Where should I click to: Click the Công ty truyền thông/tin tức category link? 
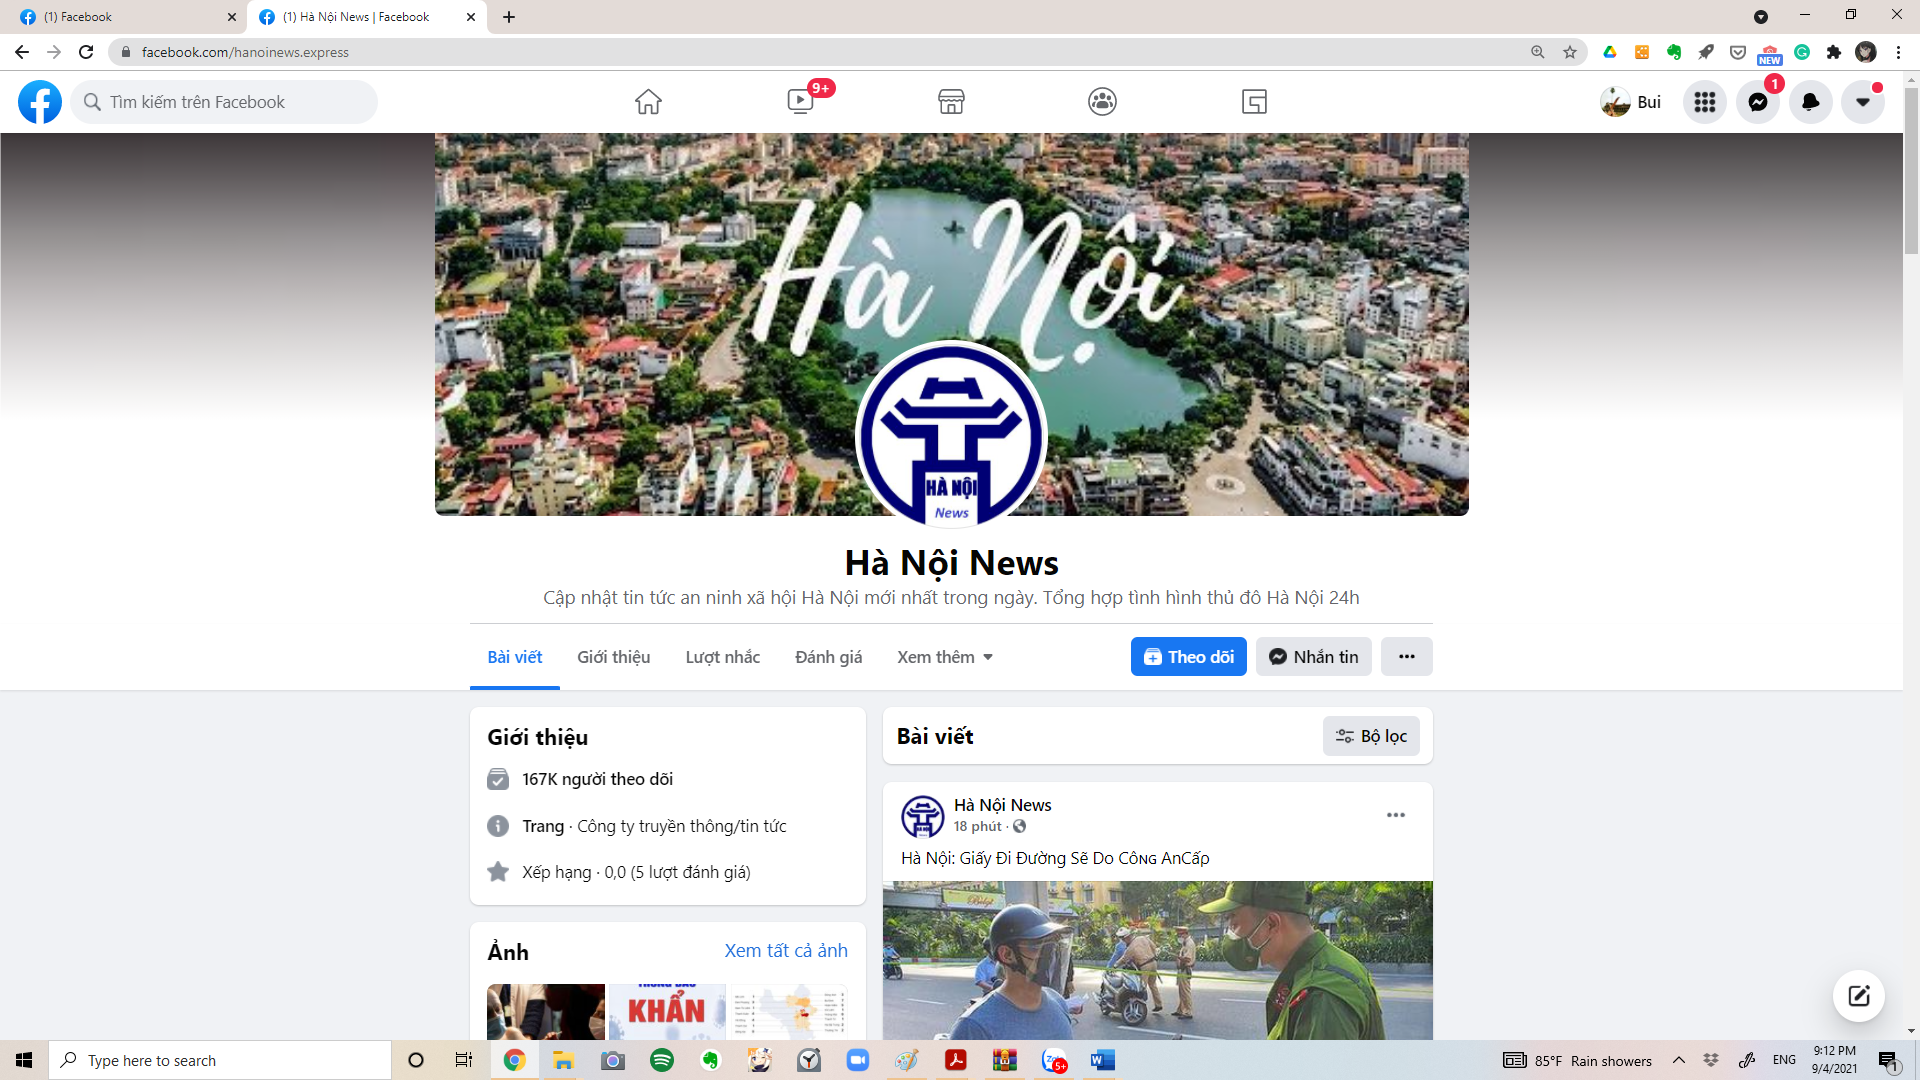pyautogui.click(x=682, y=826)
